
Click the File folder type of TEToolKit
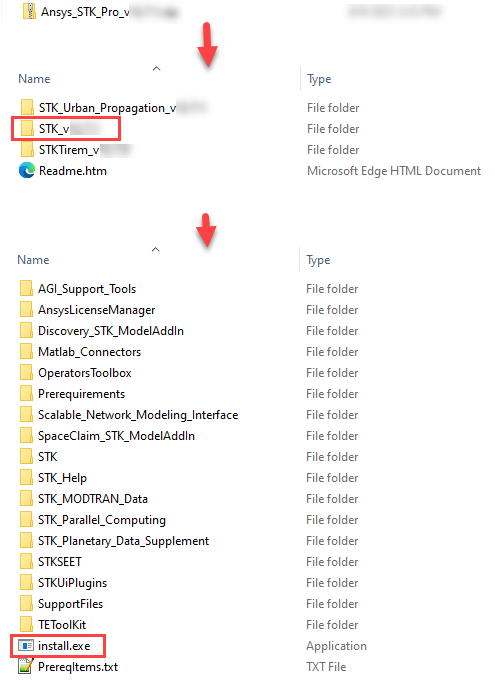click(x=332, y=625)
